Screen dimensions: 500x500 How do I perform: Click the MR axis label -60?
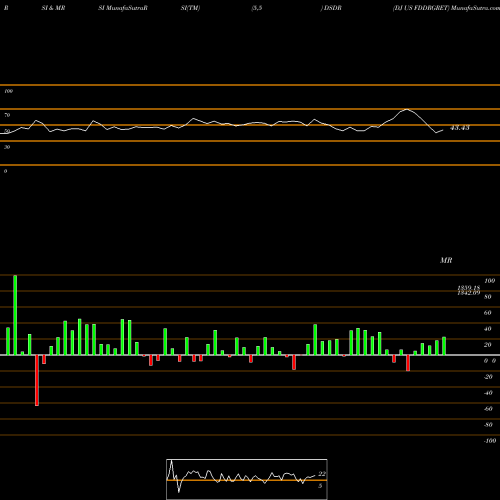pyautogui.click(x=488, y=409)
